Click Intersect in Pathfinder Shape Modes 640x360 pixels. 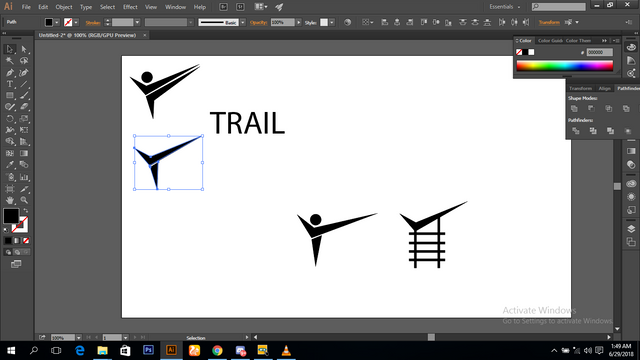tap(609, 109)
